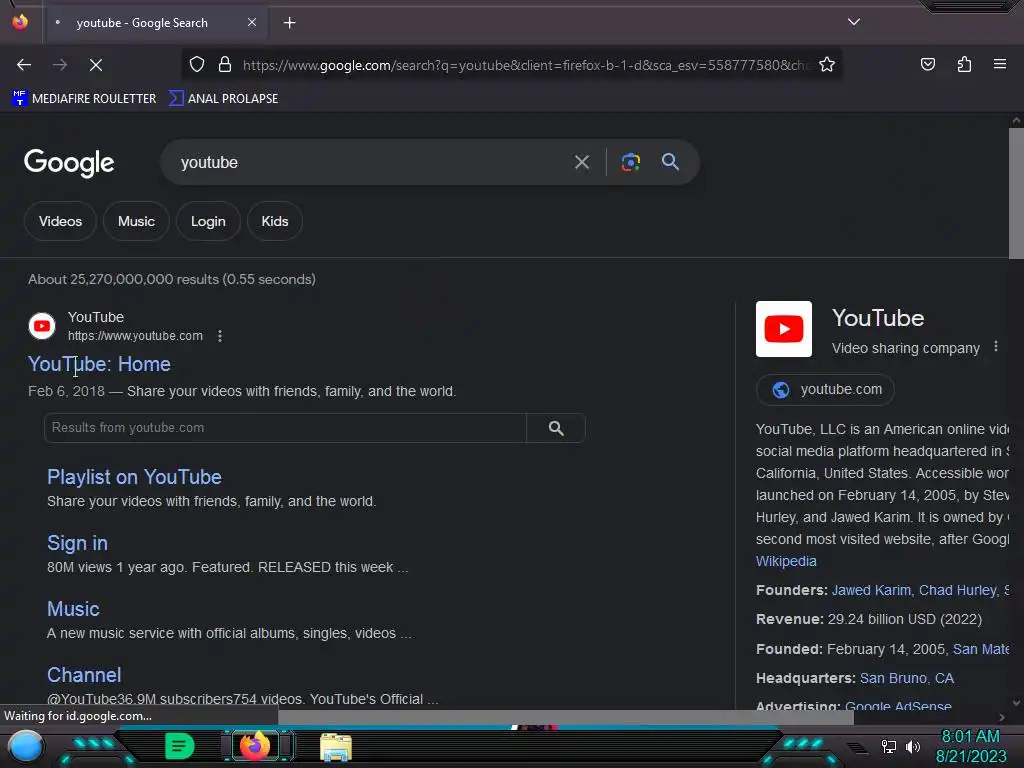Click the Firefox logo in title bar
The image size is (1024, 768).
point(20,22)
